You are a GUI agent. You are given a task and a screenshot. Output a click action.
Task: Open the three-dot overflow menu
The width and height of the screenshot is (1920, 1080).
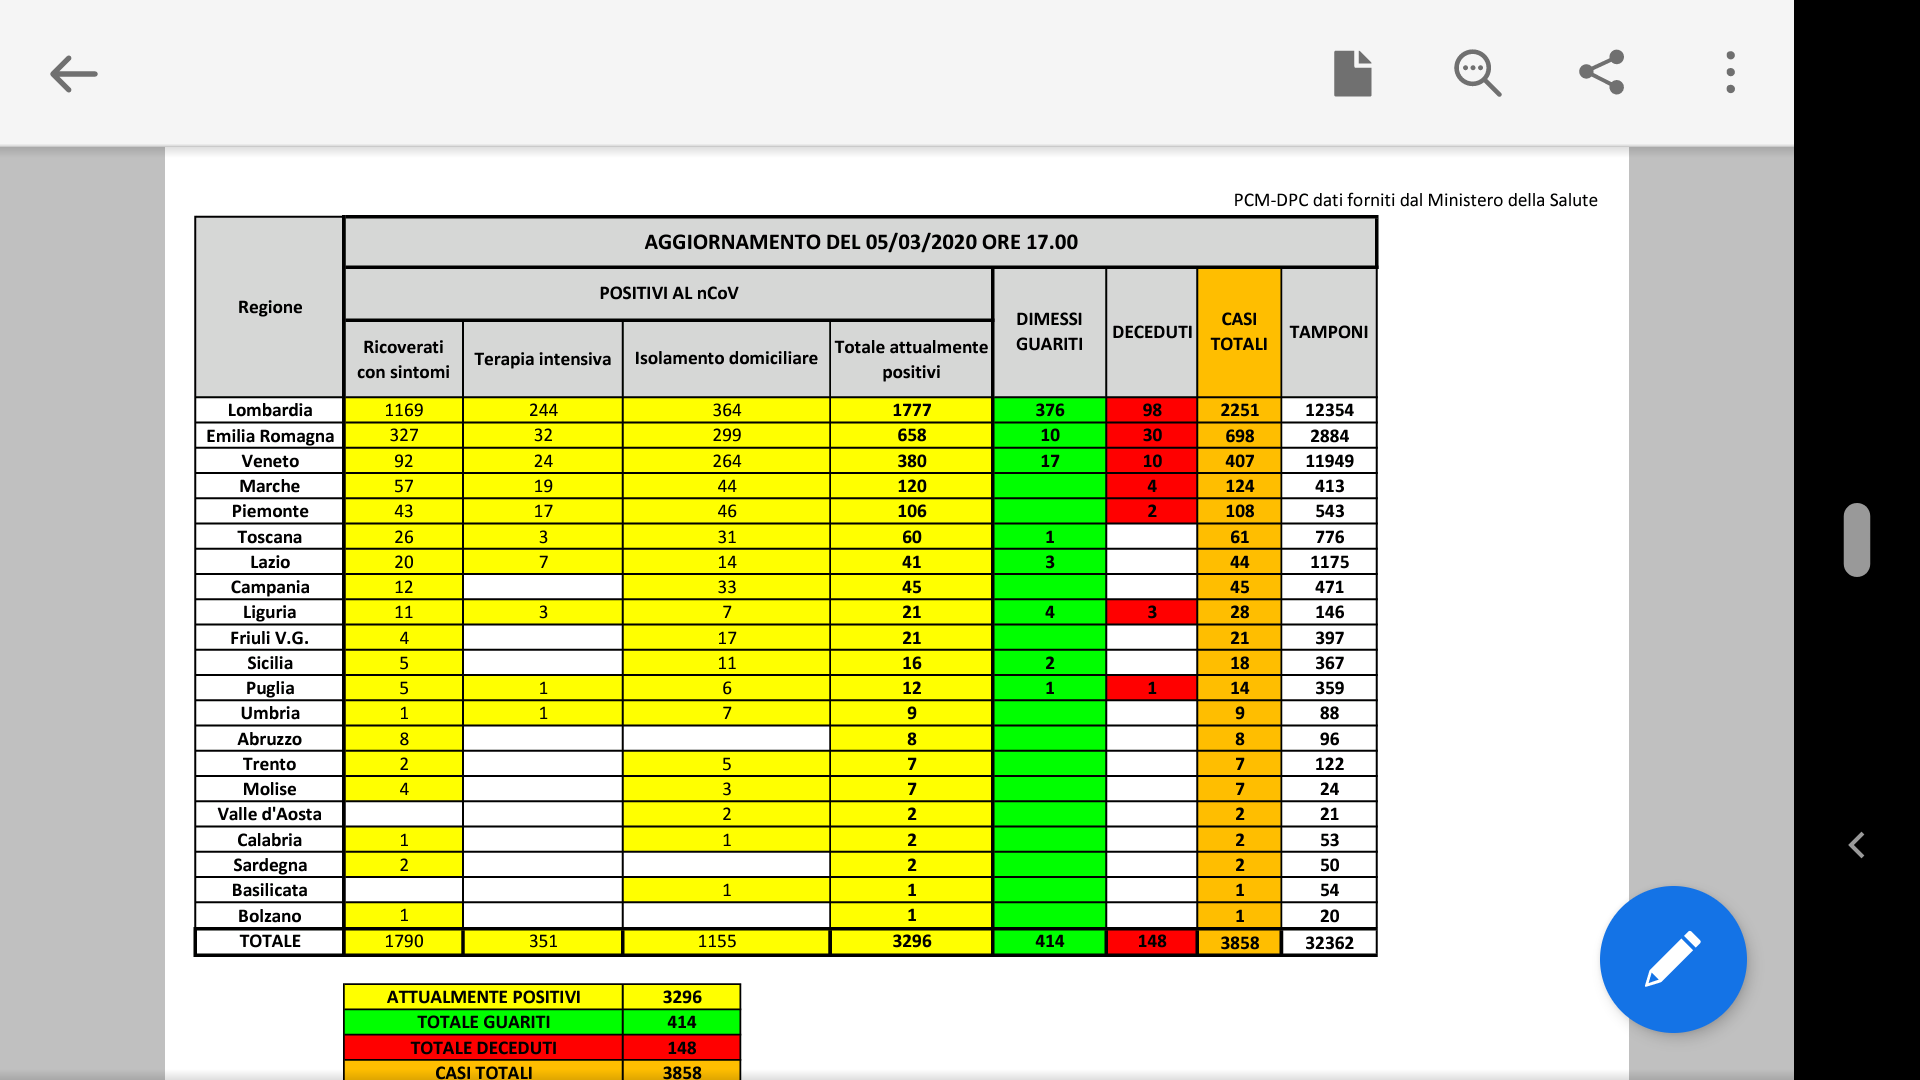pos(1730,73)
